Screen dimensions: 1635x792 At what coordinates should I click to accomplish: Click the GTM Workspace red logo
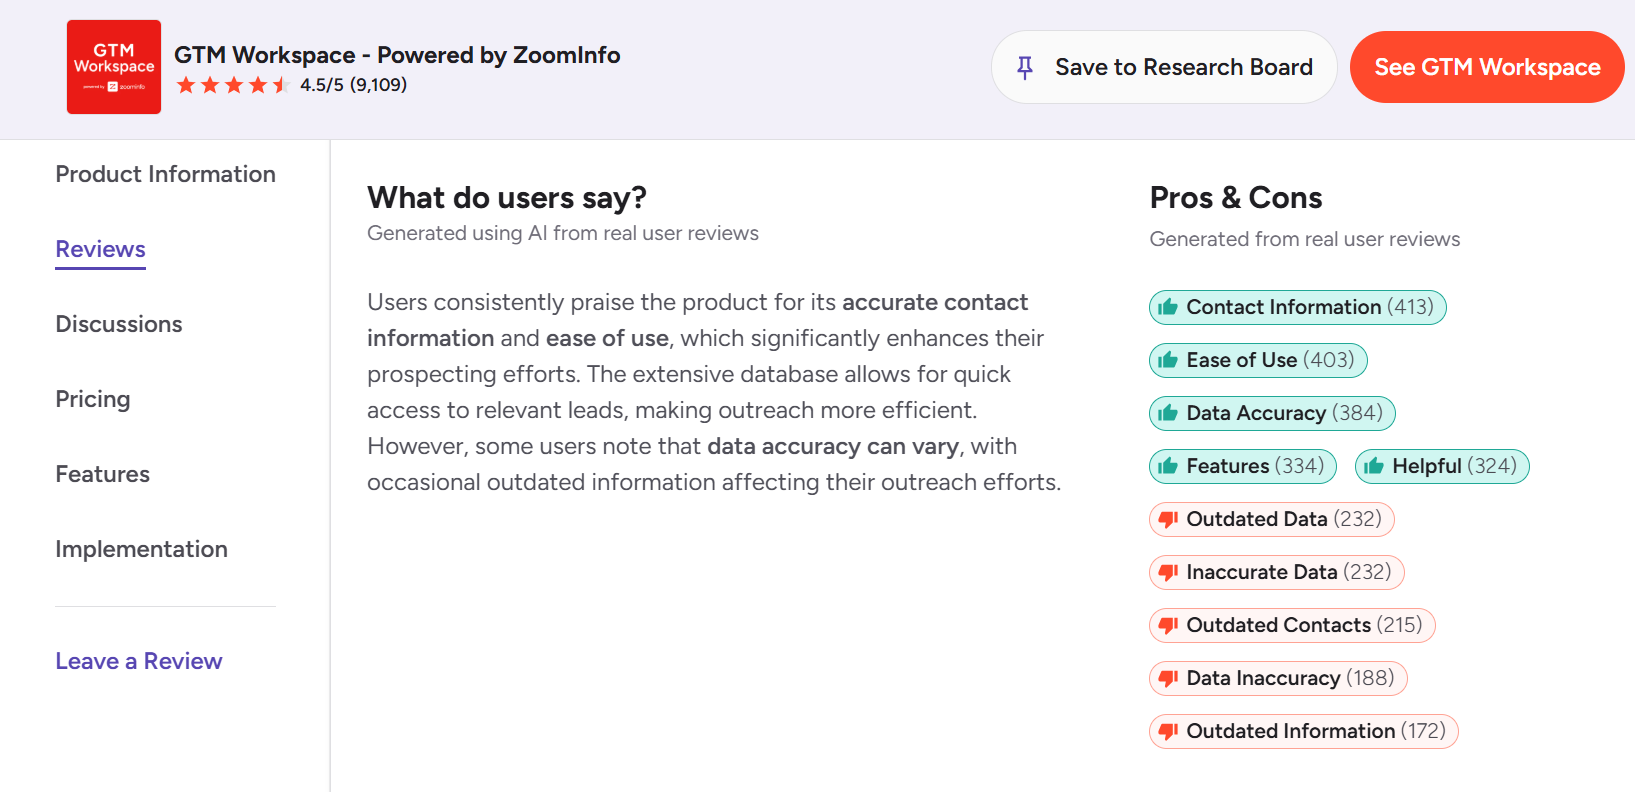[x=114, y=67]
